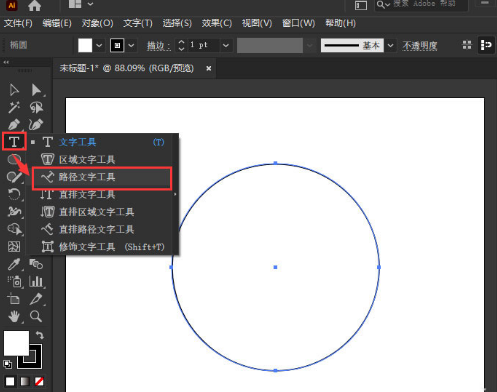Select the Shape Builder tool

(x=14, y=229)
